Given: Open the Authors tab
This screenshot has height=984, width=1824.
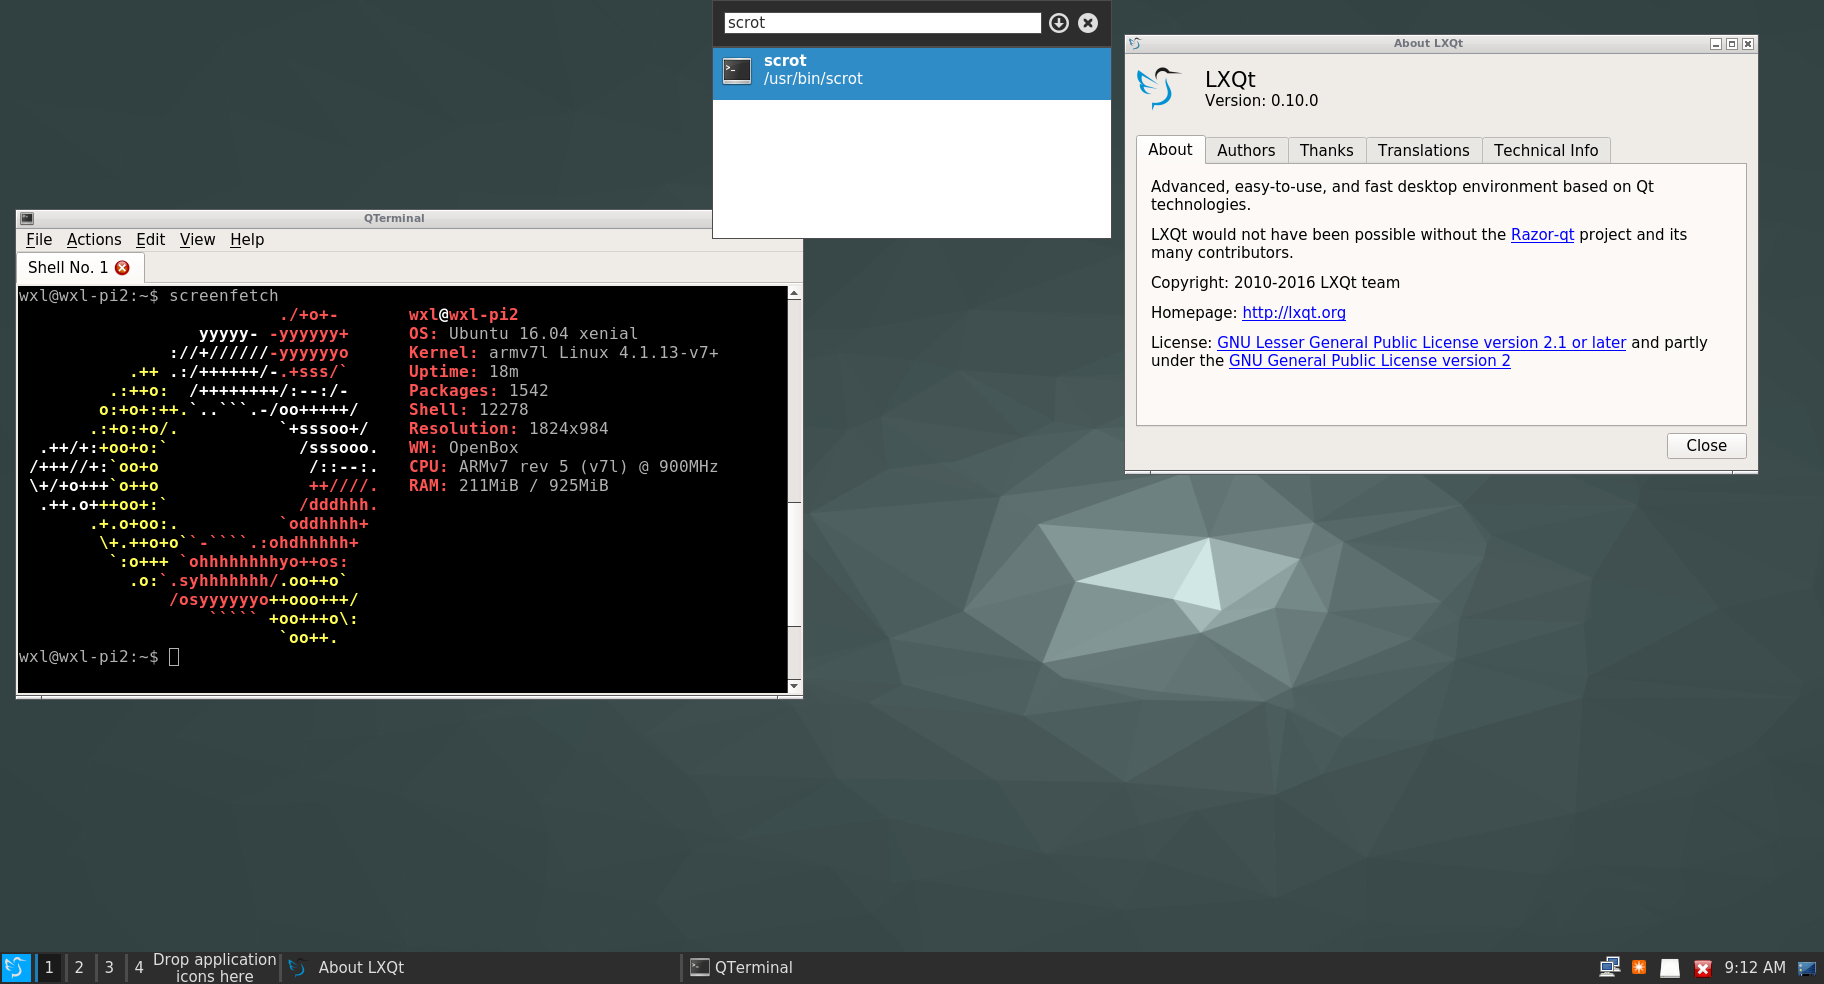Looking at the screenshot, I should (1245, 150).
